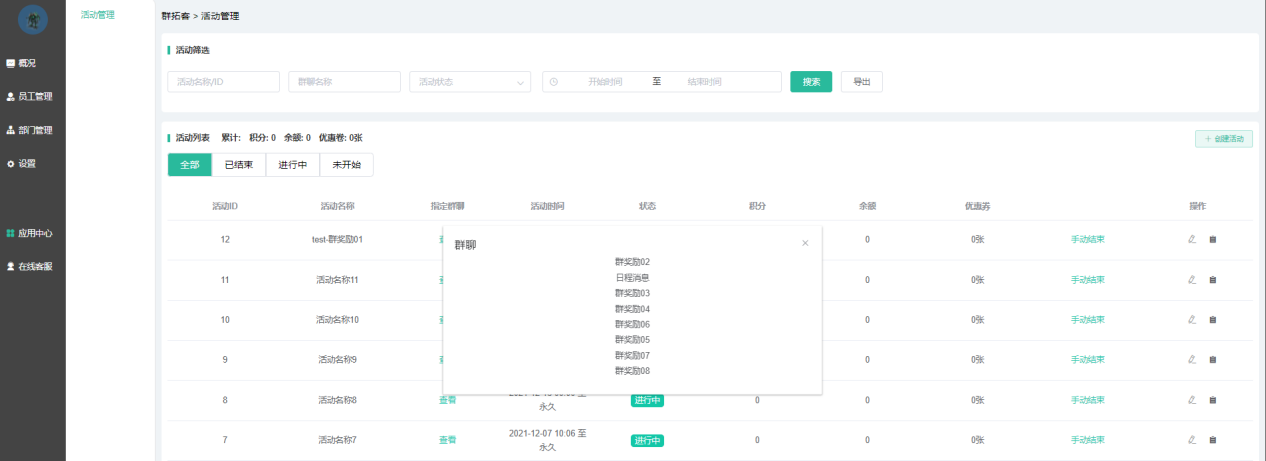
Task: Open 应用中心 from the sidebar
Action: [x=30, y=233]
